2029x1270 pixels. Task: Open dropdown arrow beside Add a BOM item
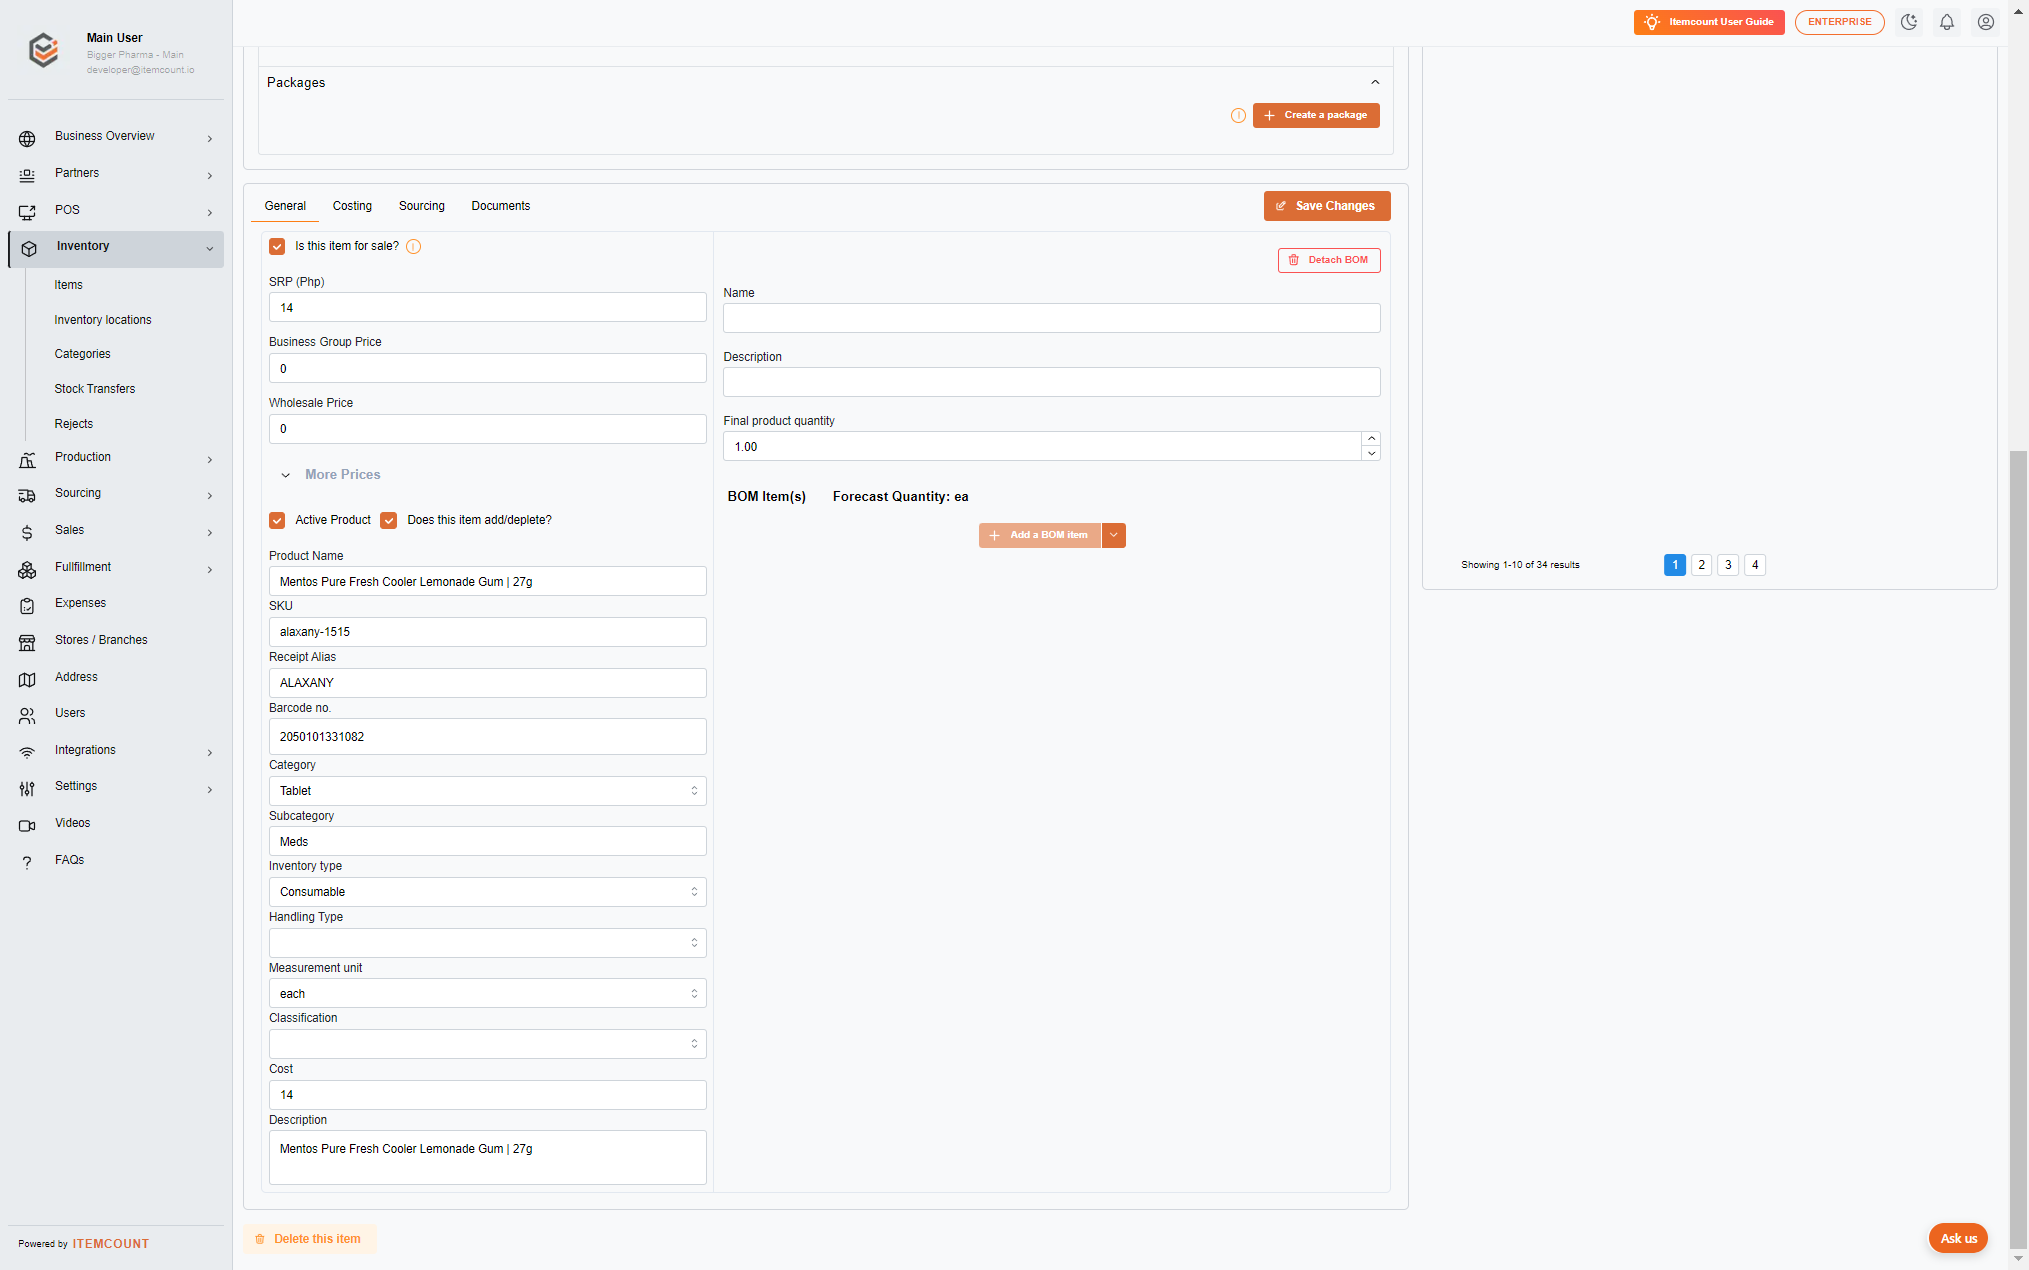click(x=1113, y=535)
